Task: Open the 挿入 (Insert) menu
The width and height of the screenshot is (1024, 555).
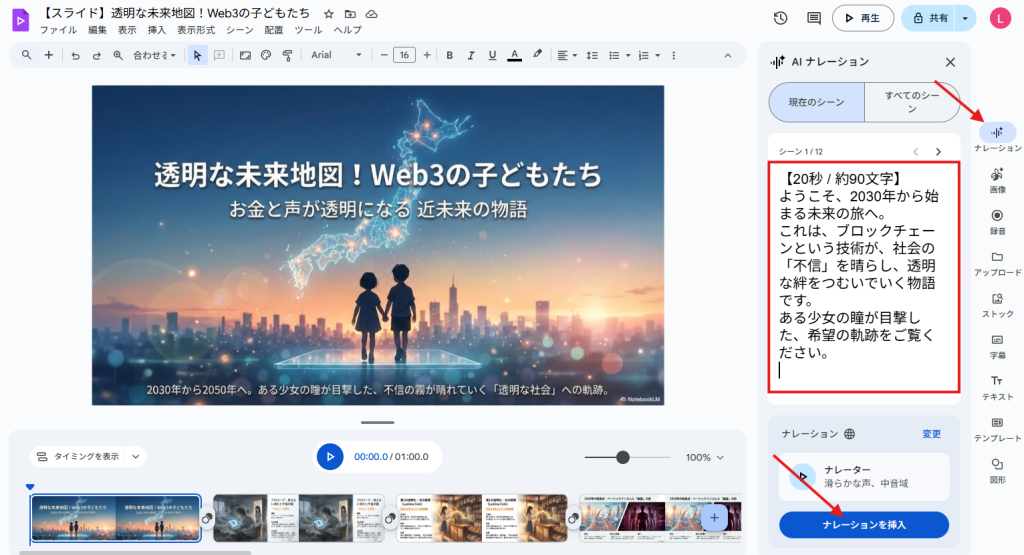Action: coord(157,30)
